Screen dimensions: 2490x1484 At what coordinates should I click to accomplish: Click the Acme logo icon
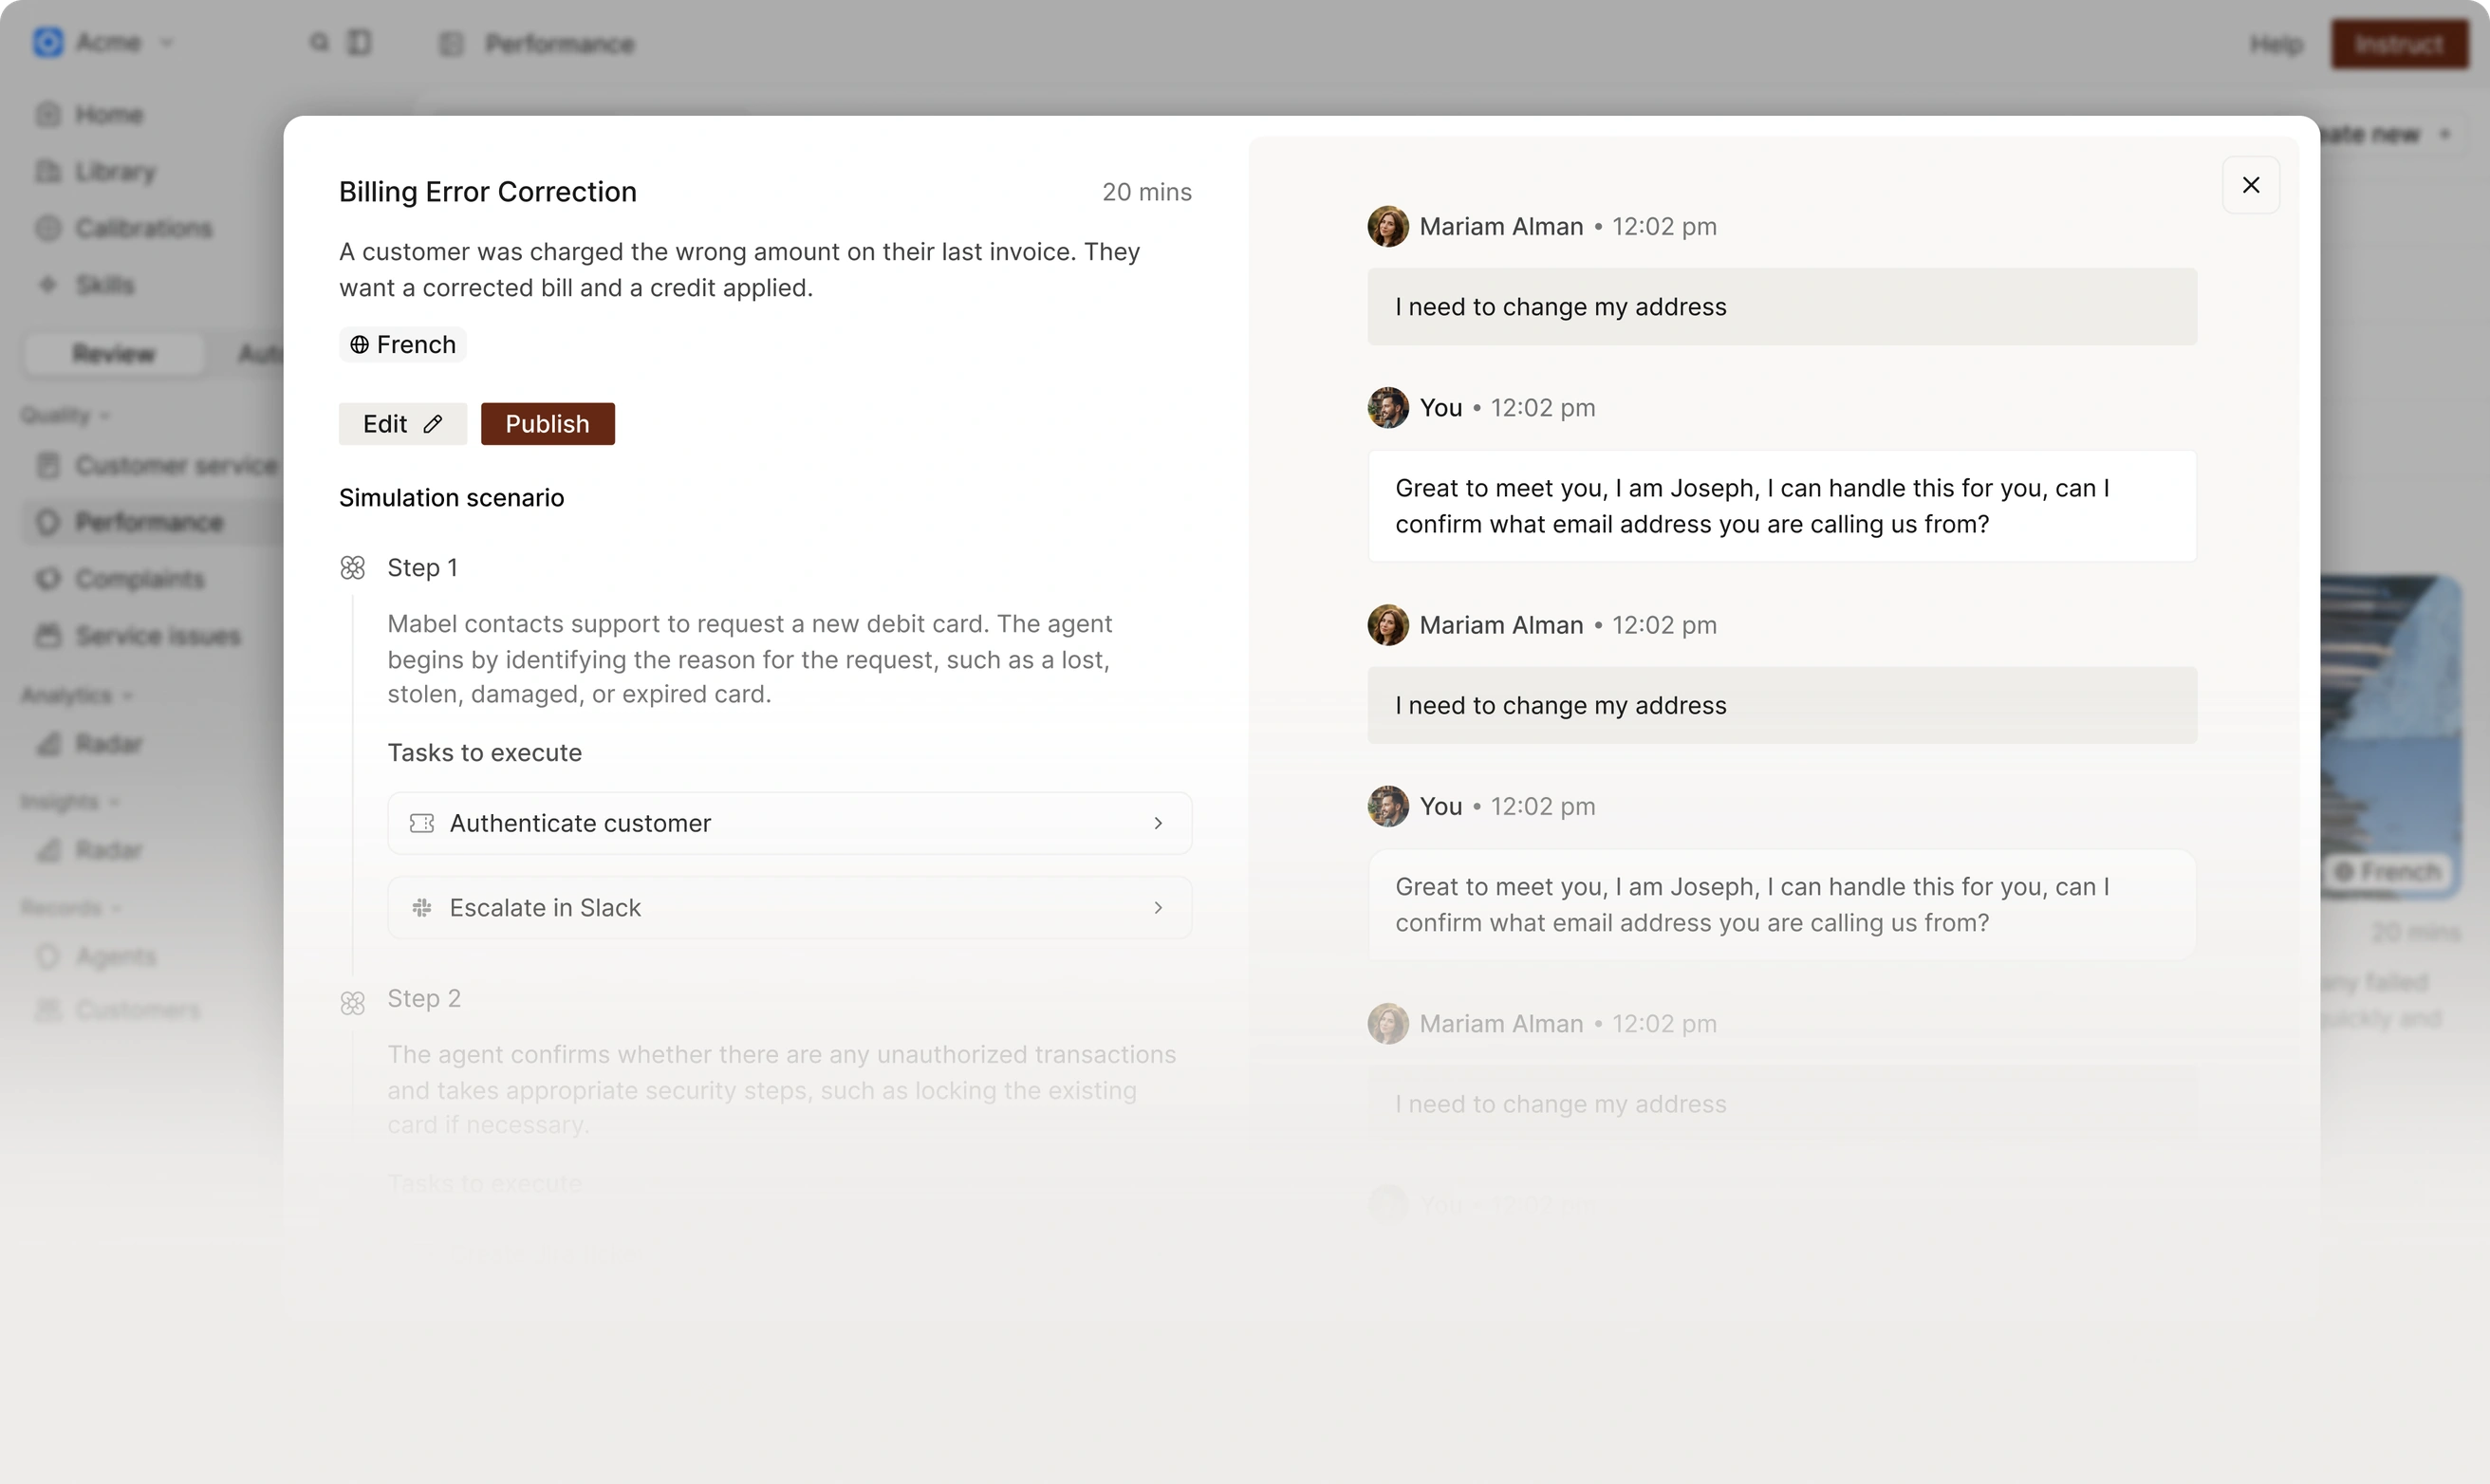click(48, 42)
